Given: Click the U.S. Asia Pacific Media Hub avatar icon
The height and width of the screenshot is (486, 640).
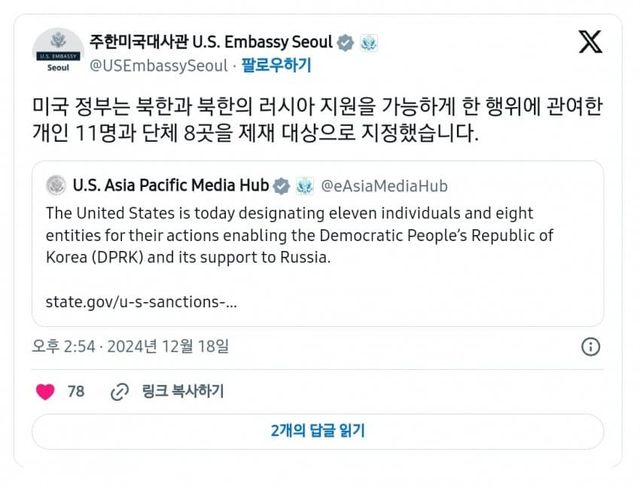Looking at the screenshot, I should pyautogui.click(x=57, y=185).
